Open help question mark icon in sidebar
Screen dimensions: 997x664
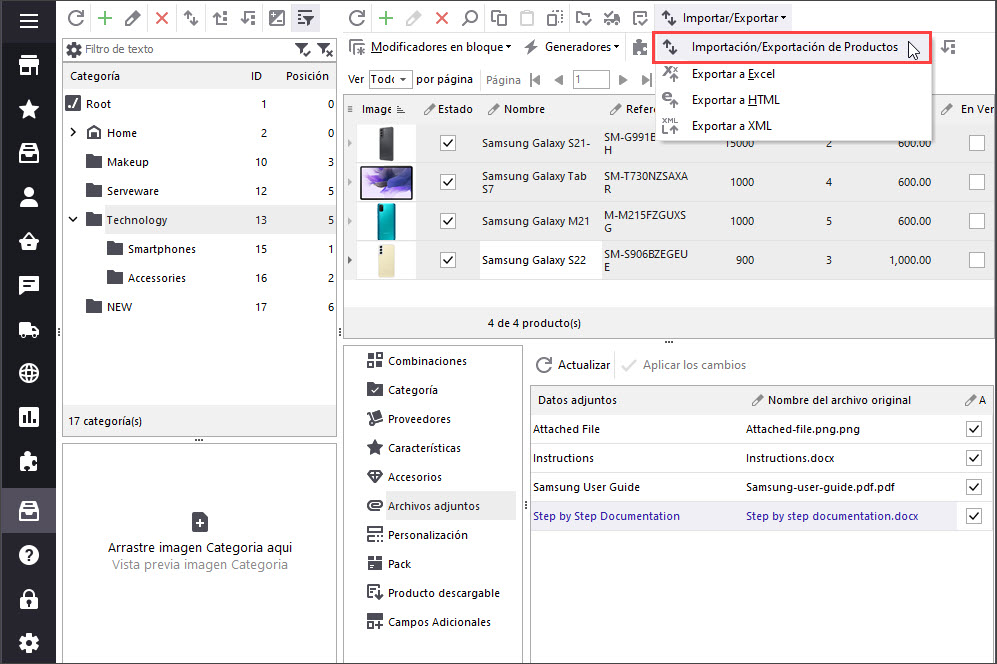pos(29,555)
